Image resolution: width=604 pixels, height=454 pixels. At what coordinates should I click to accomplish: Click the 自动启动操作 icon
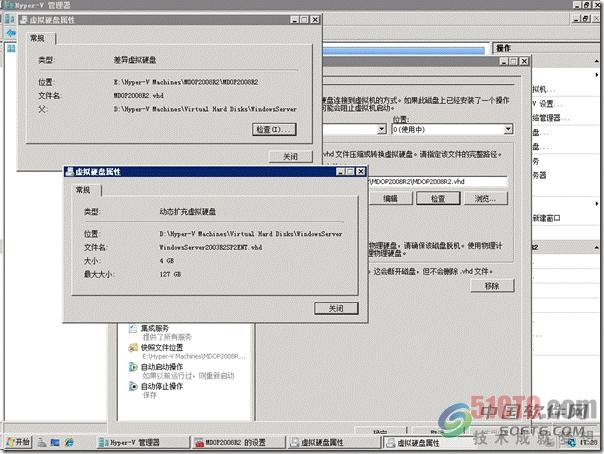pyautogui.click(x=133, y=367)
